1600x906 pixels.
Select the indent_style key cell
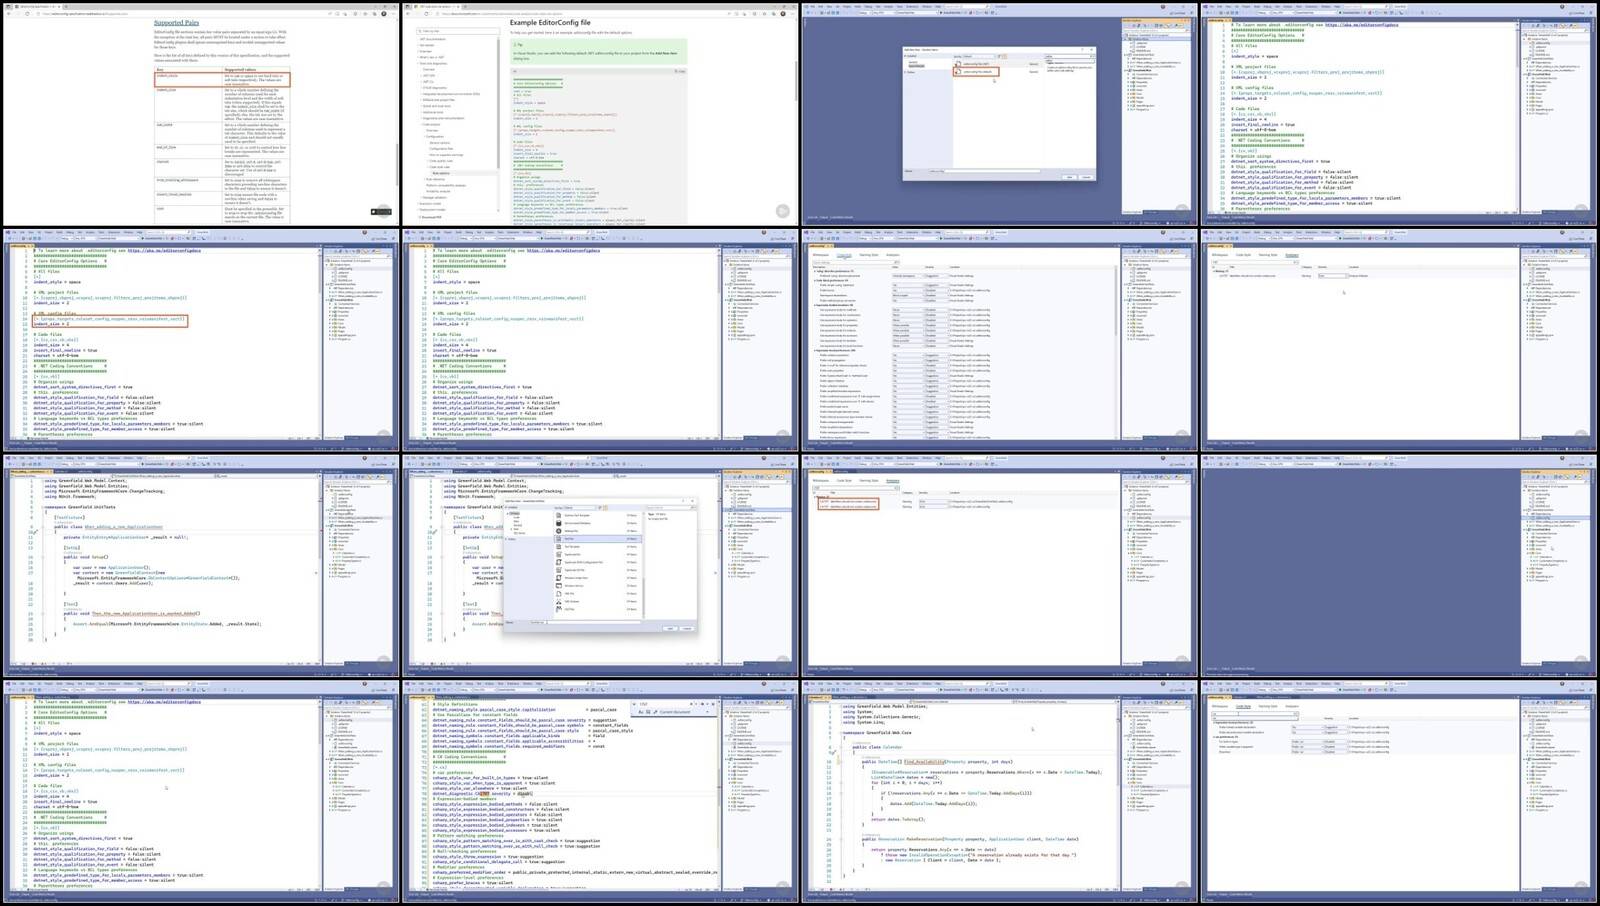tap(189, 80)
